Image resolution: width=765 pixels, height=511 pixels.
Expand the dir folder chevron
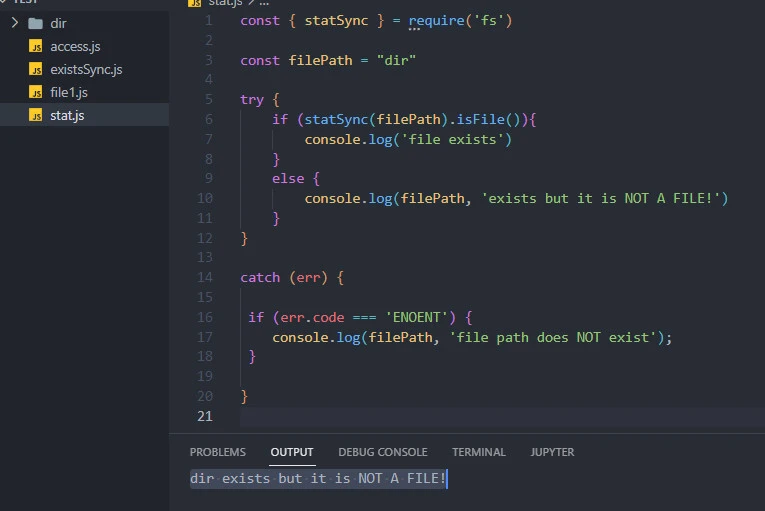[15, 23]
